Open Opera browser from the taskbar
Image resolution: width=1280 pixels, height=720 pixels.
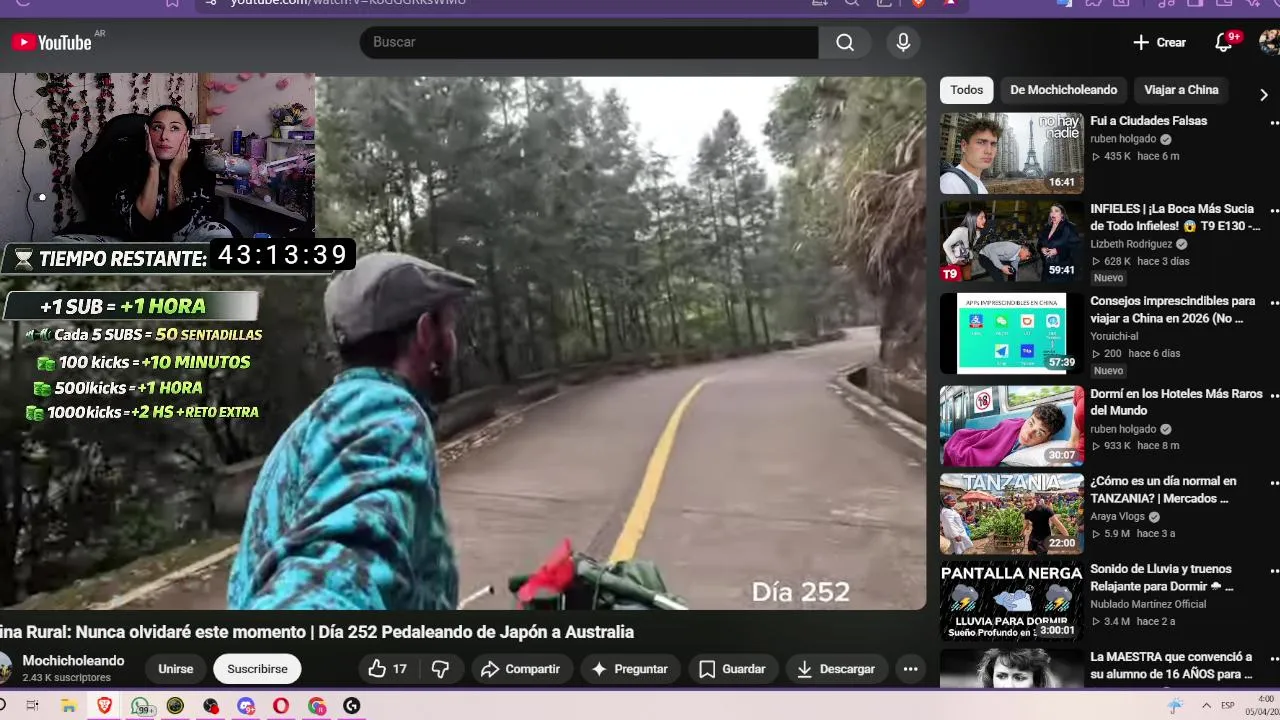(x=281, y=706)
